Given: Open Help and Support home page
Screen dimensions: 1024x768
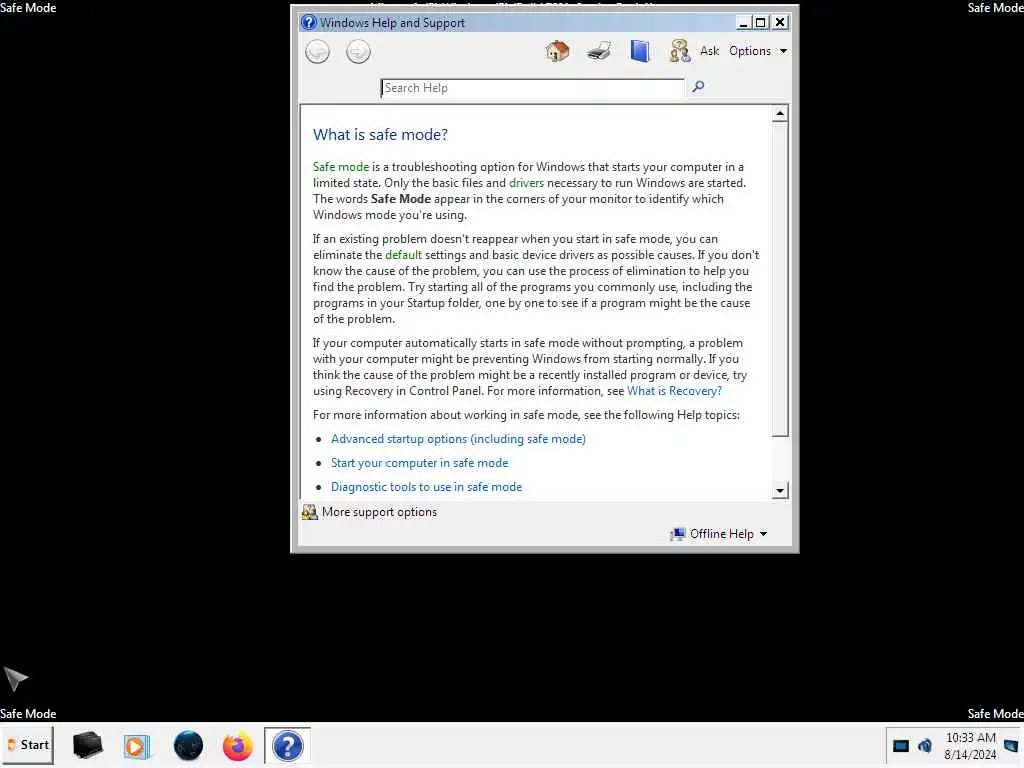Looking at the screenshot, I should (x=557, y=51).
